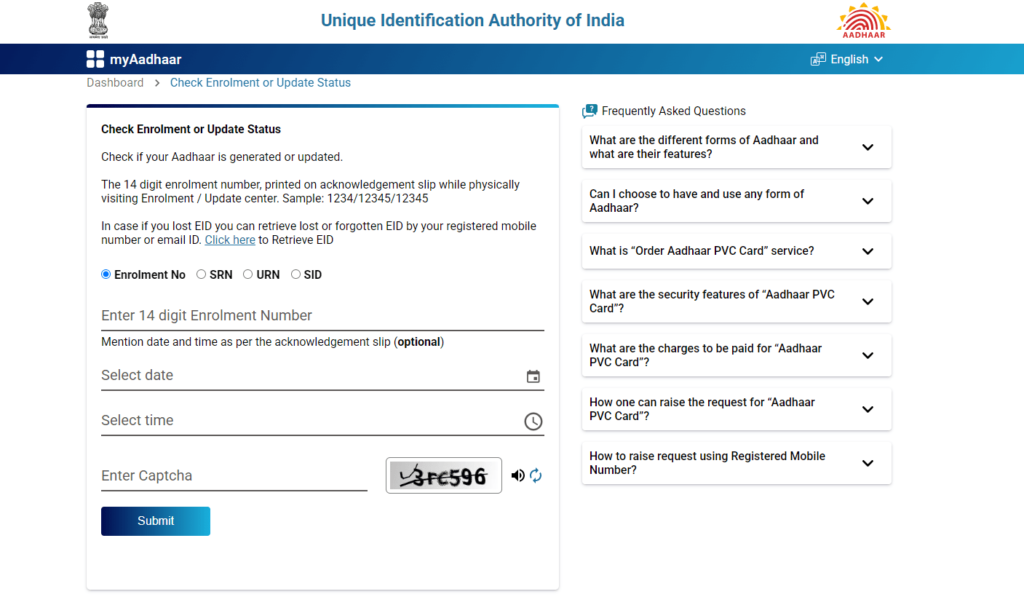The width and height of the screenshot is (1024, 613).
Task: Click the 'Frequently Asked Questions' heading text
Action: tap(673, 111)
